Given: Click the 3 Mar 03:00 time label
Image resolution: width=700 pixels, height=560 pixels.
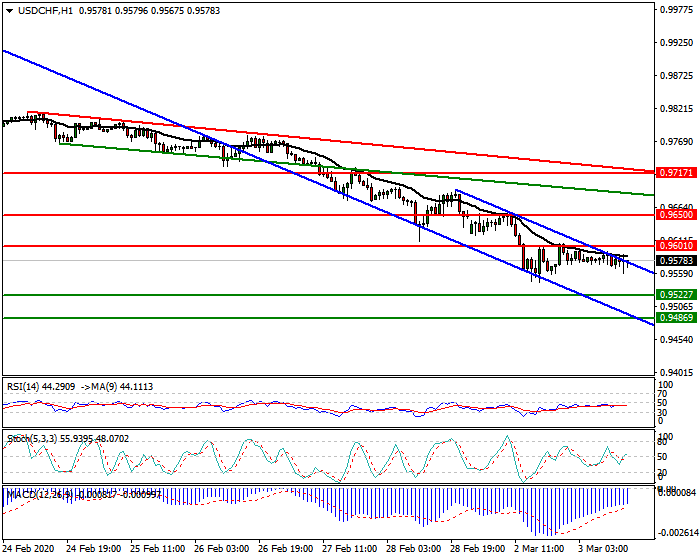Looking at the screenshot, I should click(603, 549).
